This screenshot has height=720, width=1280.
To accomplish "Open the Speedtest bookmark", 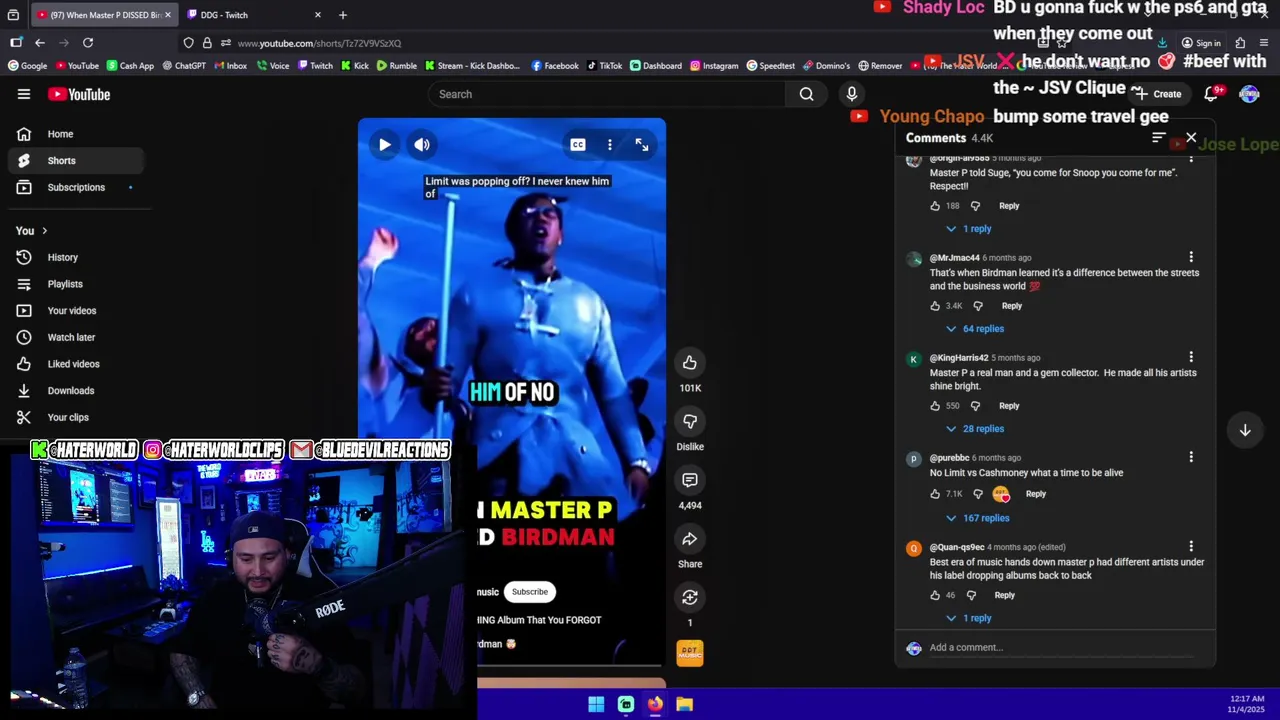I will click(x=770, y=66).
